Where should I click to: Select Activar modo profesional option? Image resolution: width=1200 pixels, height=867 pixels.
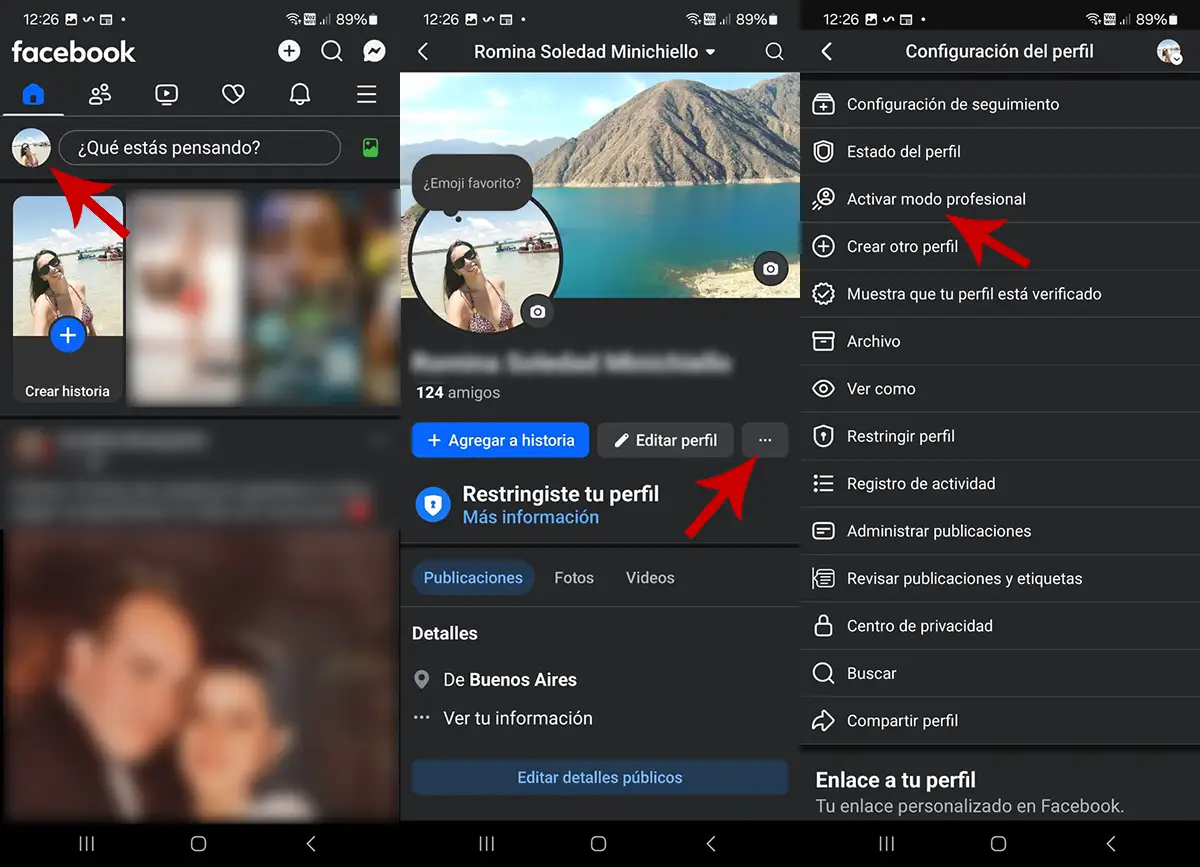(936, 199)
